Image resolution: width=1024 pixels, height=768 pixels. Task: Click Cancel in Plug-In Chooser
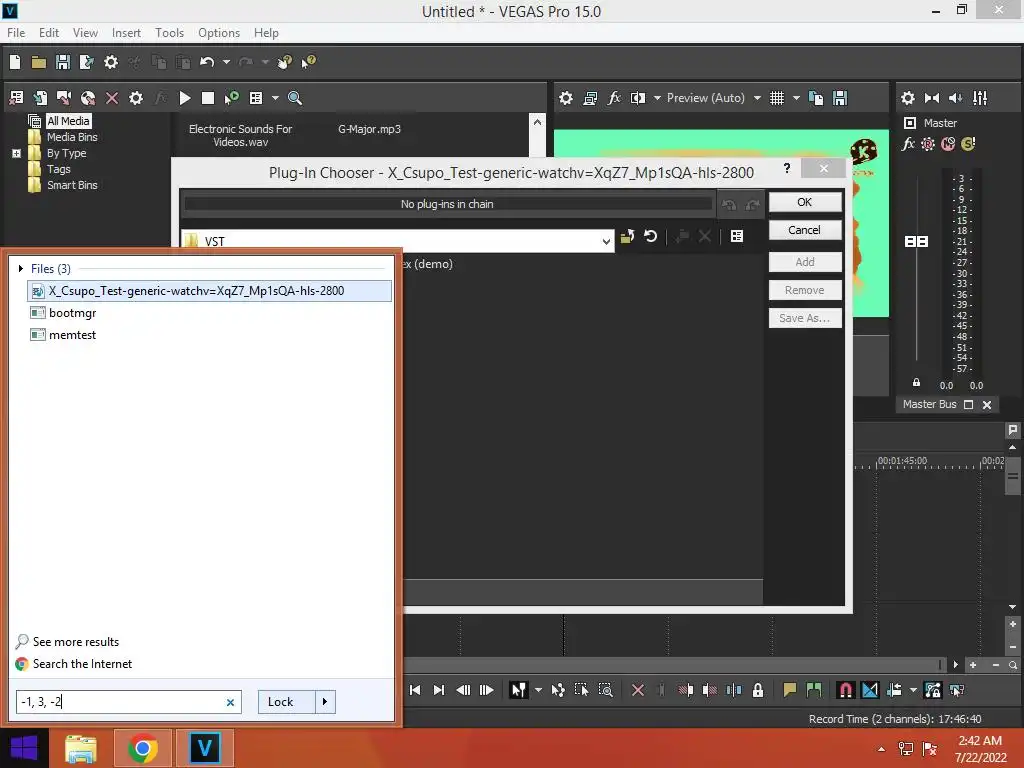tap(805, 230)
